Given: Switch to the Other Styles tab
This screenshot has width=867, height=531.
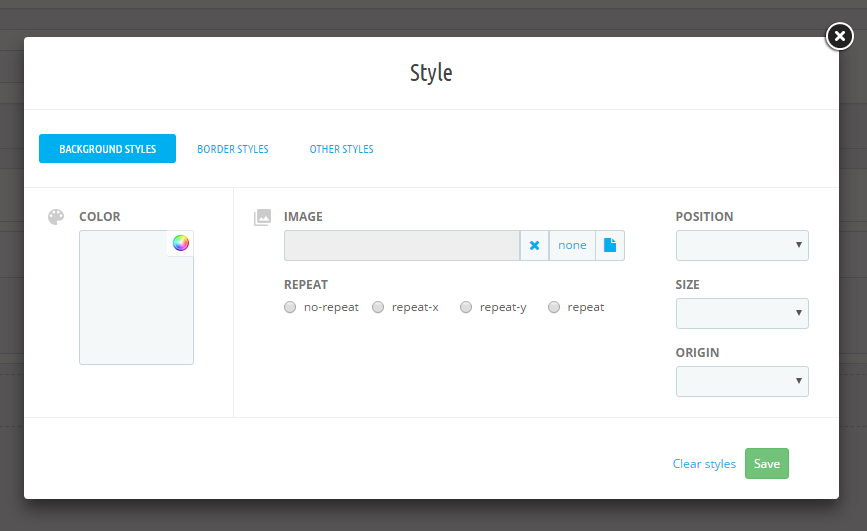Looking at the screenshot, I should pyautogui.click(x=341, y=149).
